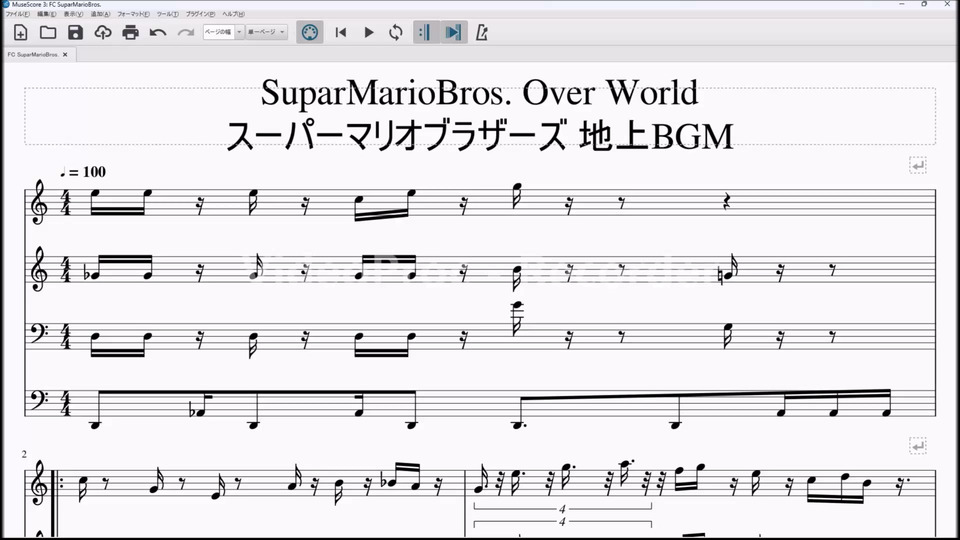Select the FC SuparMarioBros. score tab
The height and width of the screenshot is (540, 960).
click(33, 54)
